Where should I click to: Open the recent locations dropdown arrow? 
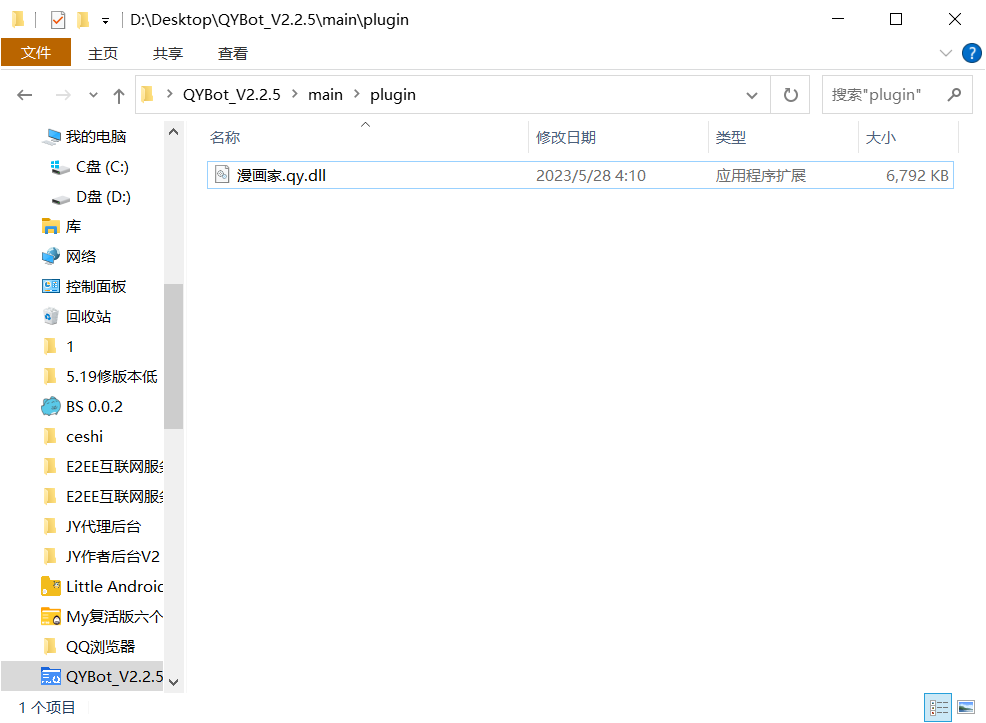94,95
